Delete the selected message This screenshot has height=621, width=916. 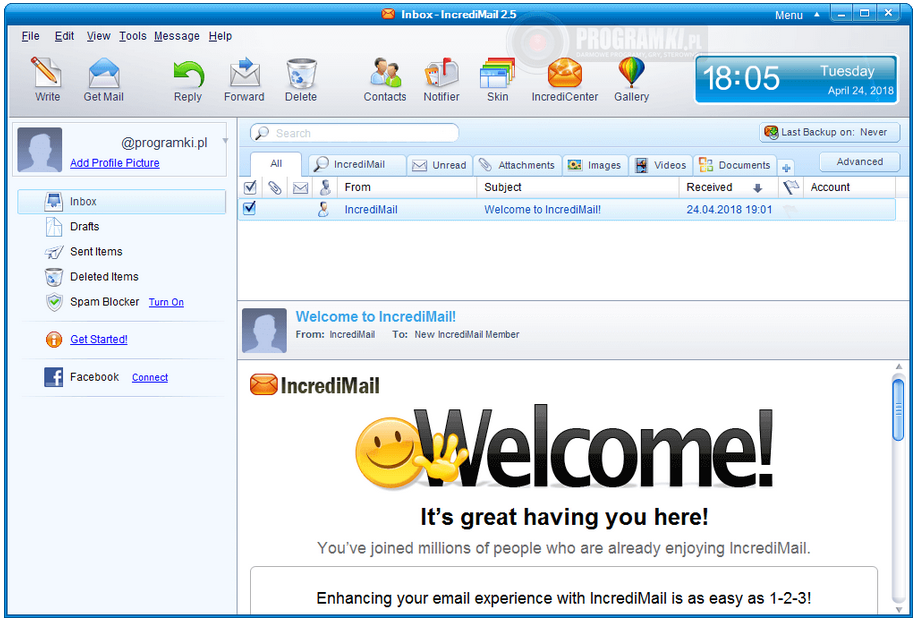301,81
